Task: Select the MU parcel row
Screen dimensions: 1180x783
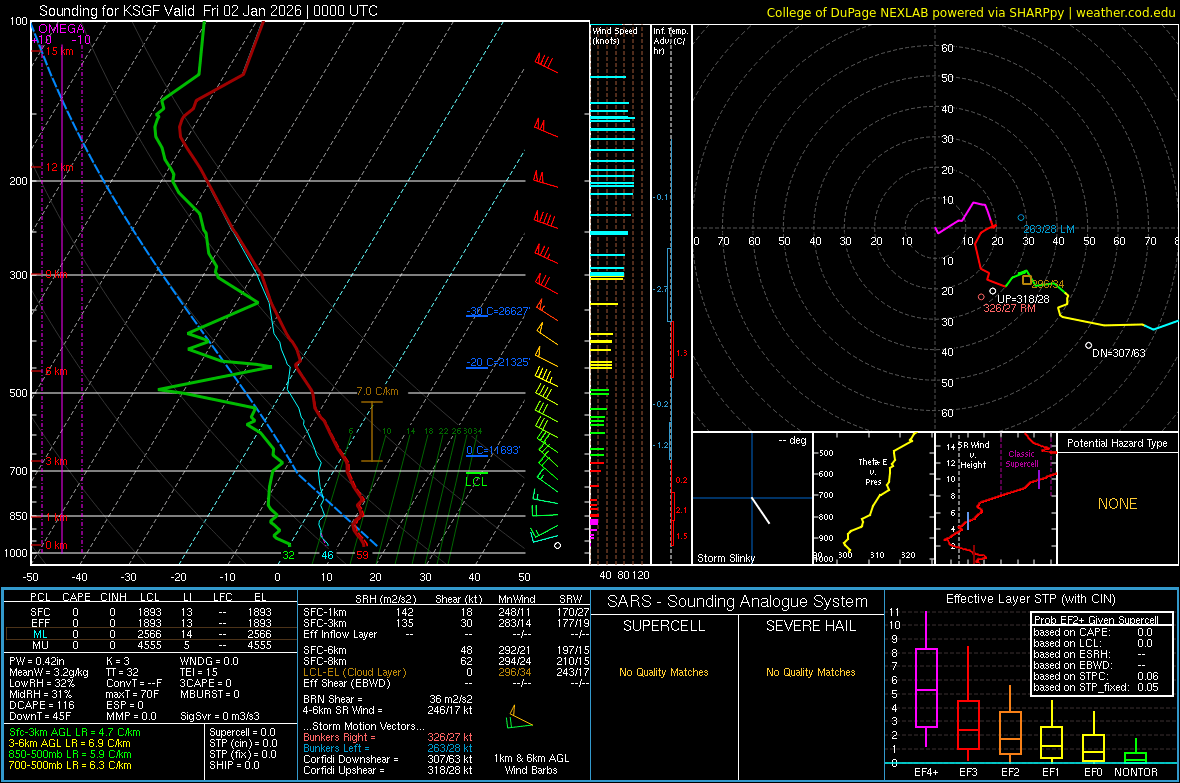Action: [x=151, y=645]
